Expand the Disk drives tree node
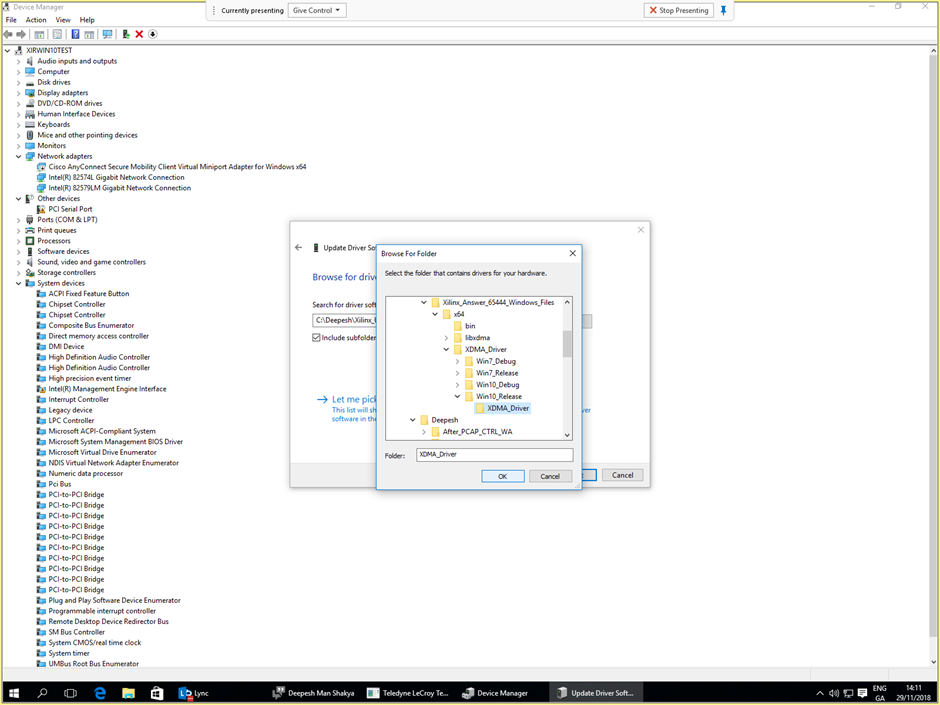 18,82
